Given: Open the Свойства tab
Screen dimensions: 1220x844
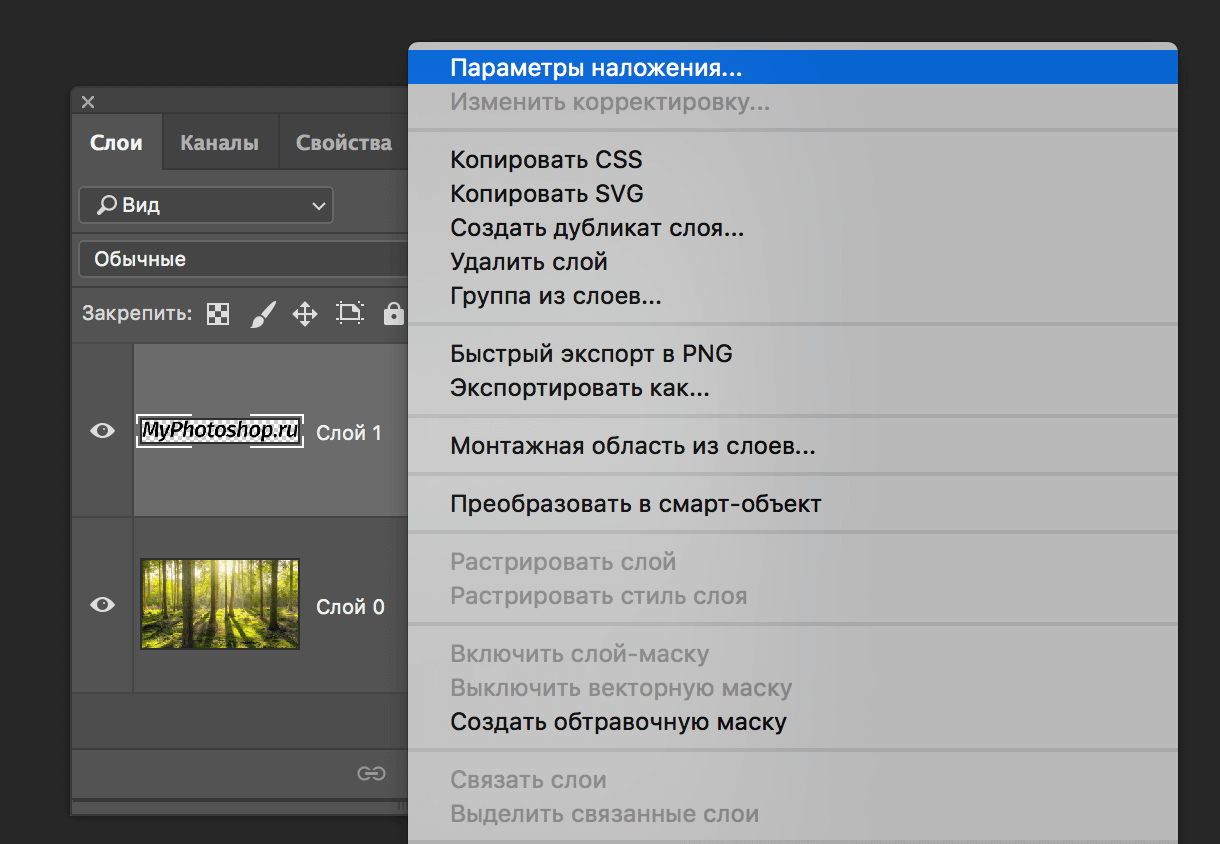Looking at the screenshot, I should tap(343, 143).
